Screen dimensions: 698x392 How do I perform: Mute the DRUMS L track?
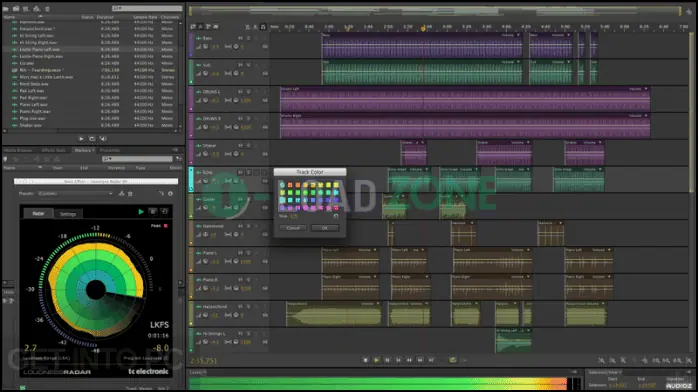click(x=240, y=92)
